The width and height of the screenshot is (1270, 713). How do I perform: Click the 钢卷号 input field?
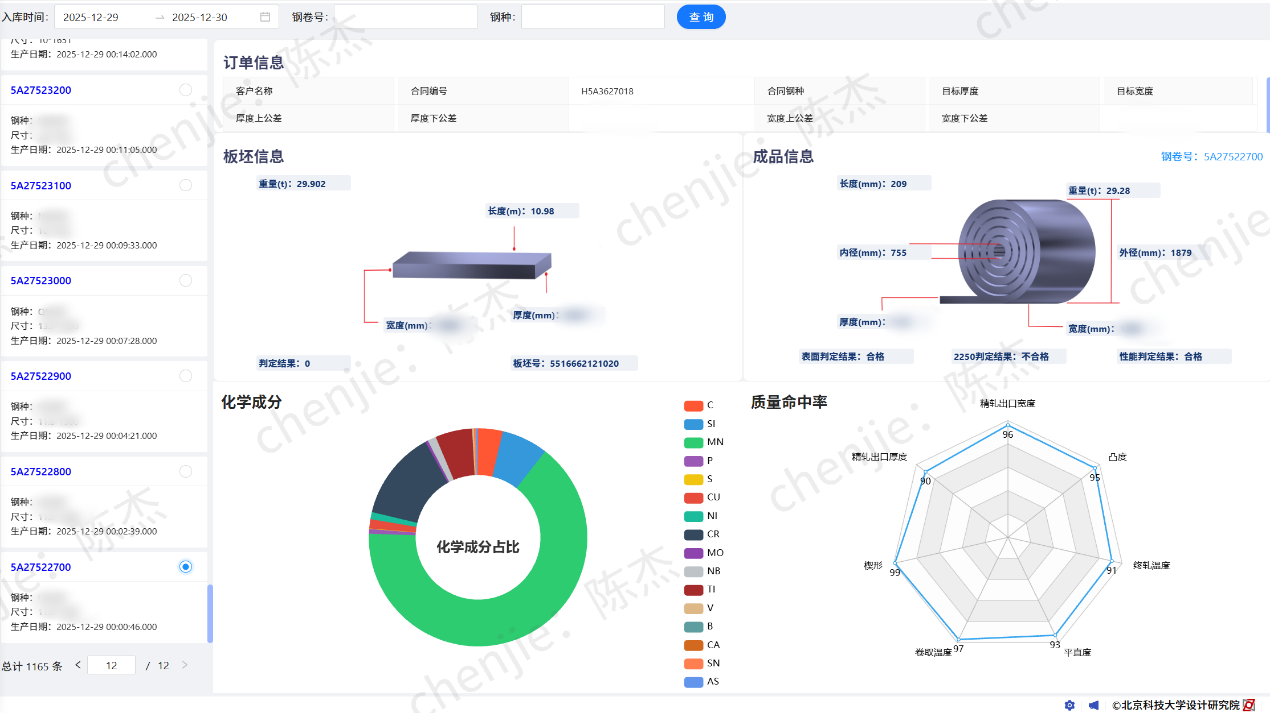click(405, 17)
